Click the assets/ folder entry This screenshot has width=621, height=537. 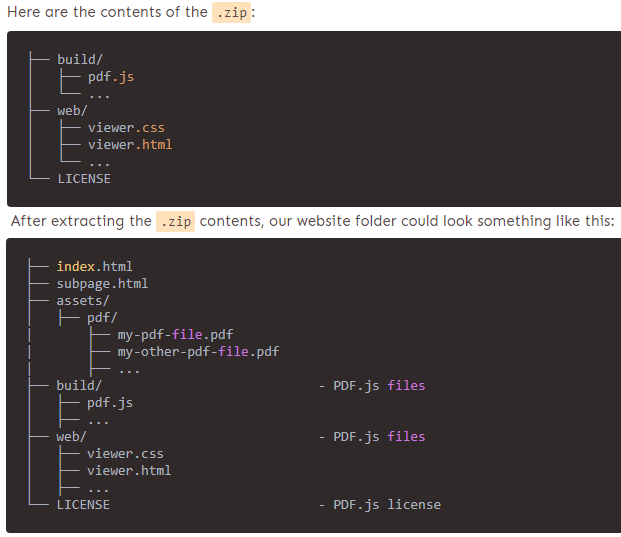coord(83,301)
